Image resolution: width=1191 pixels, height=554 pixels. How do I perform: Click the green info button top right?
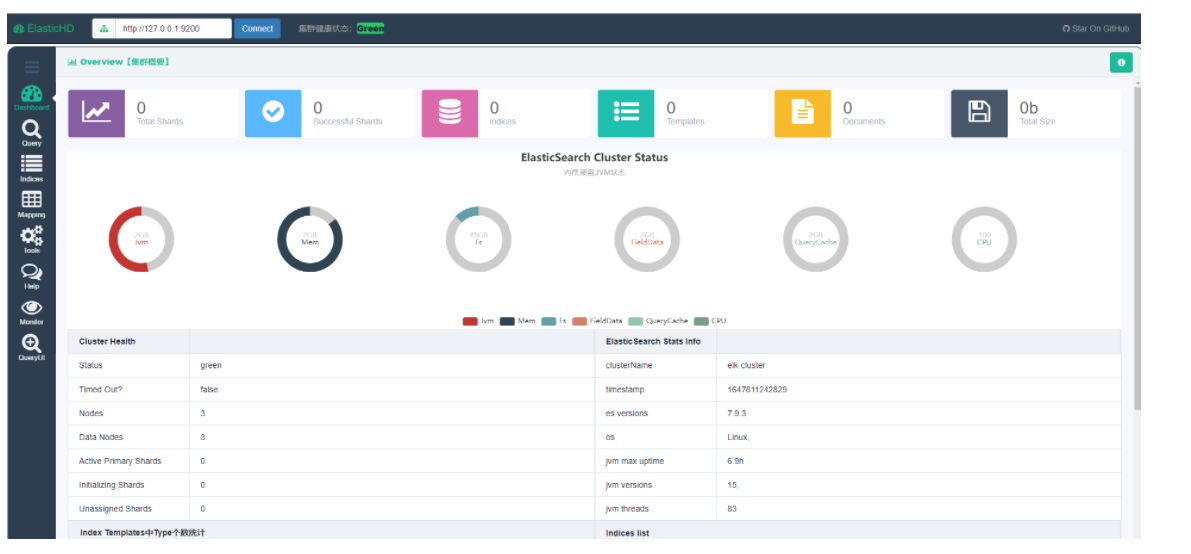[1120, 63]
